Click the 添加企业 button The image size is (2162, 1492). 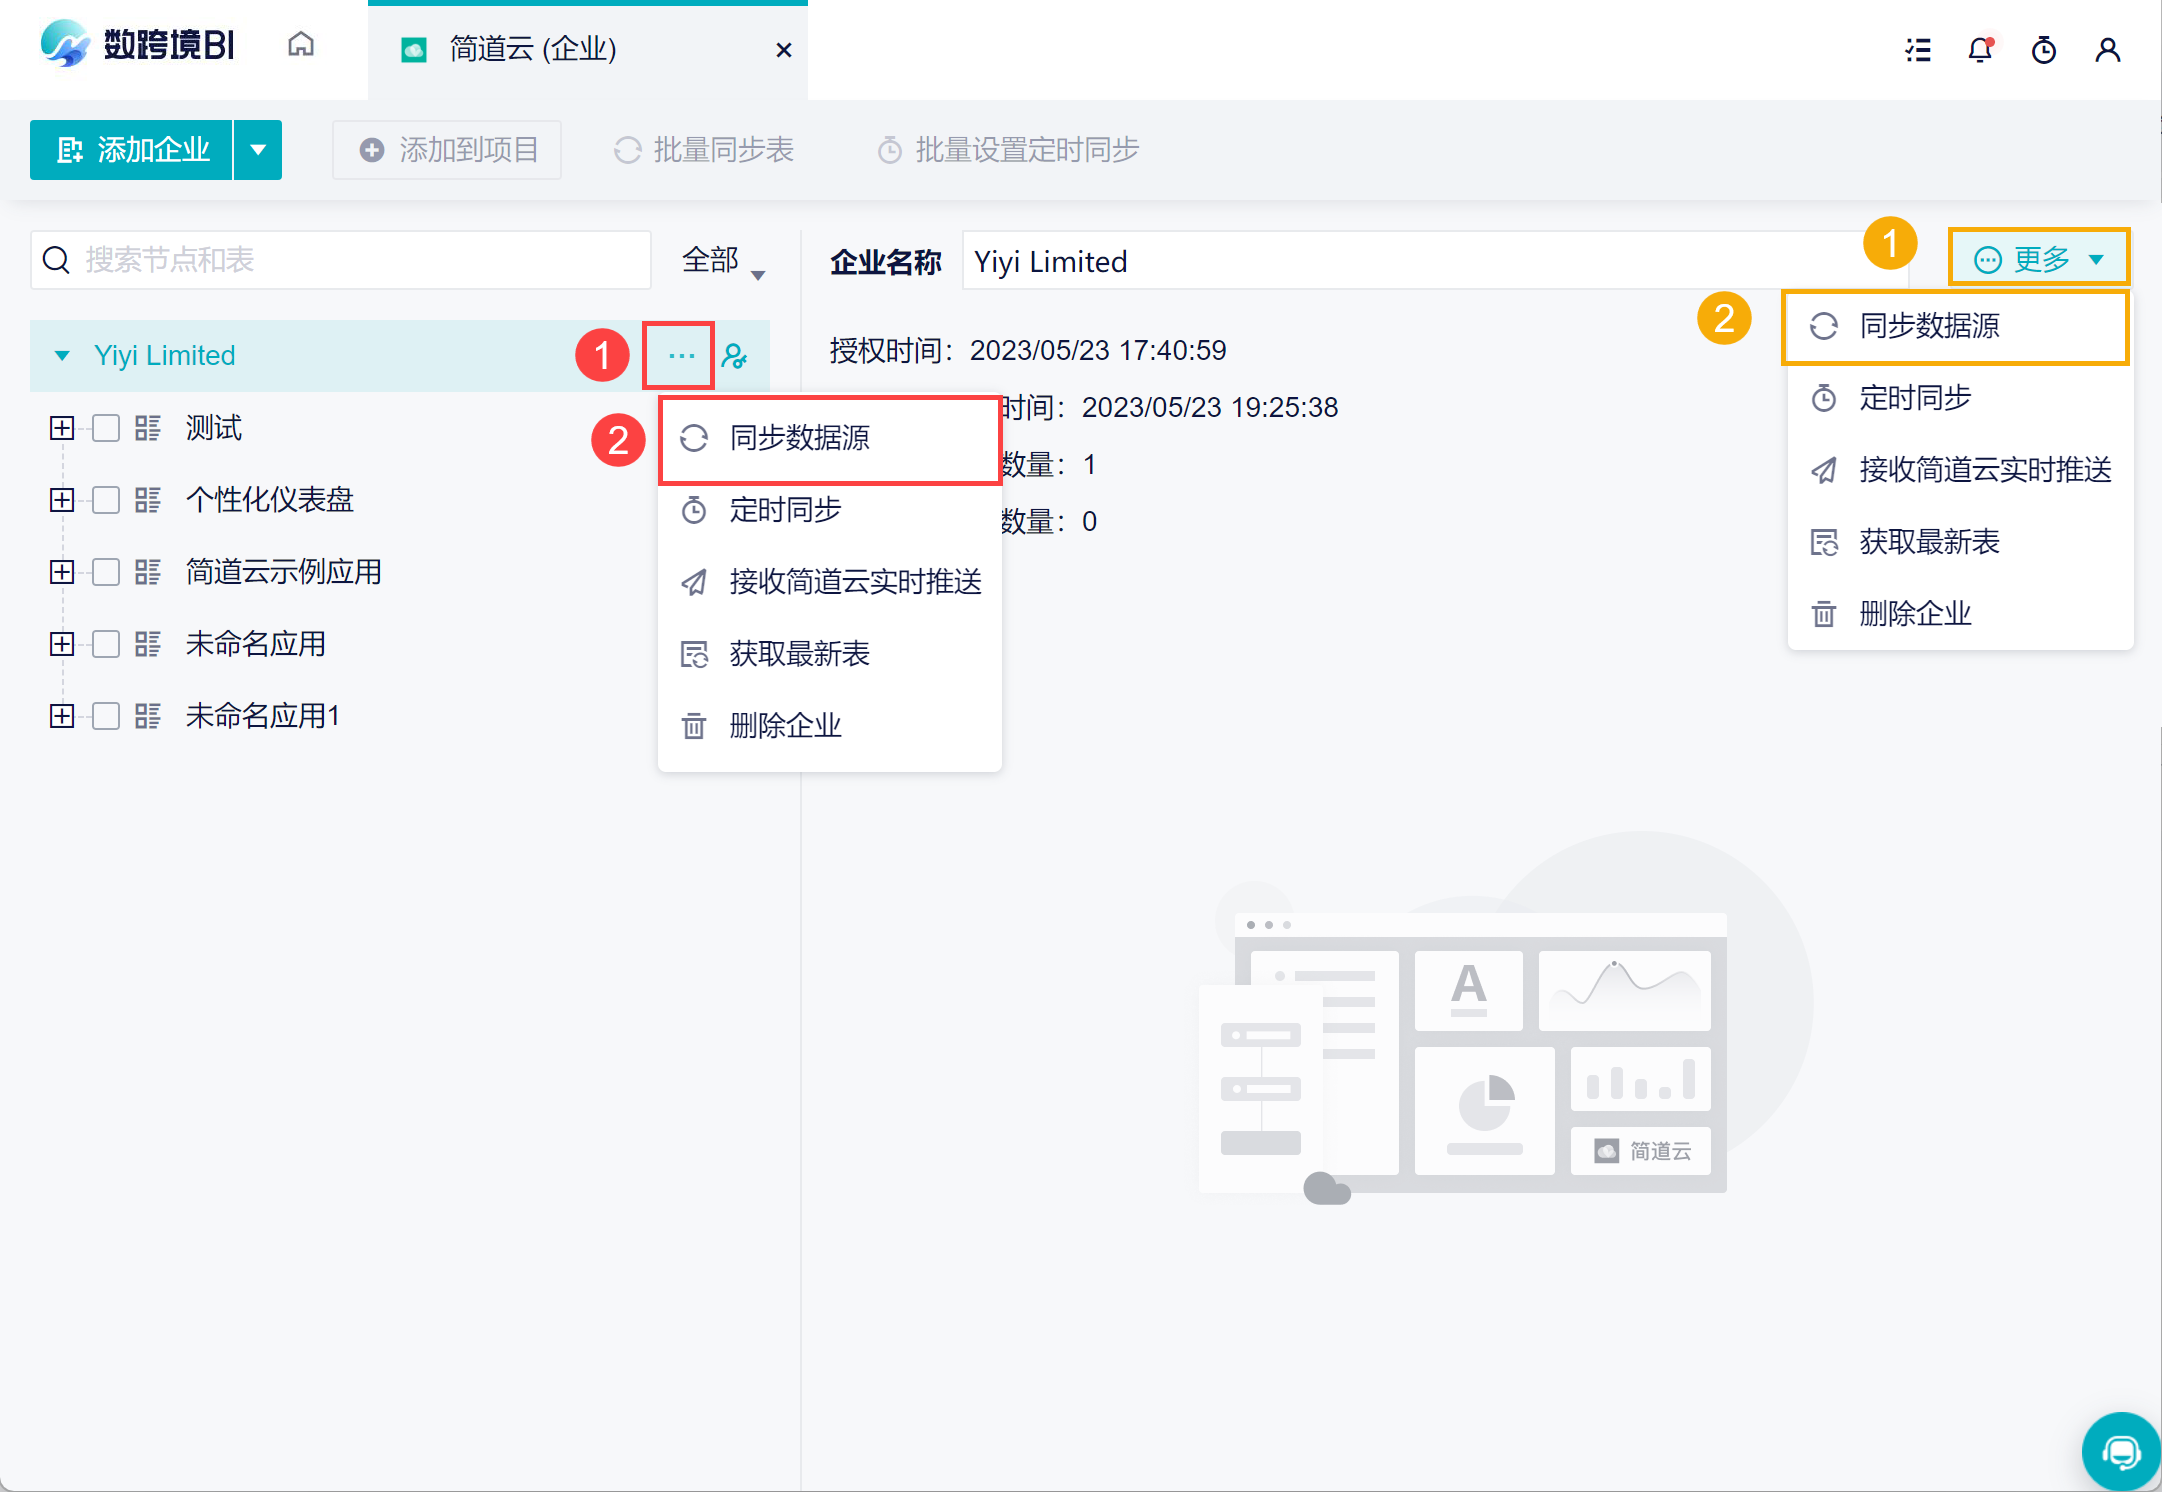coord(131,150)
